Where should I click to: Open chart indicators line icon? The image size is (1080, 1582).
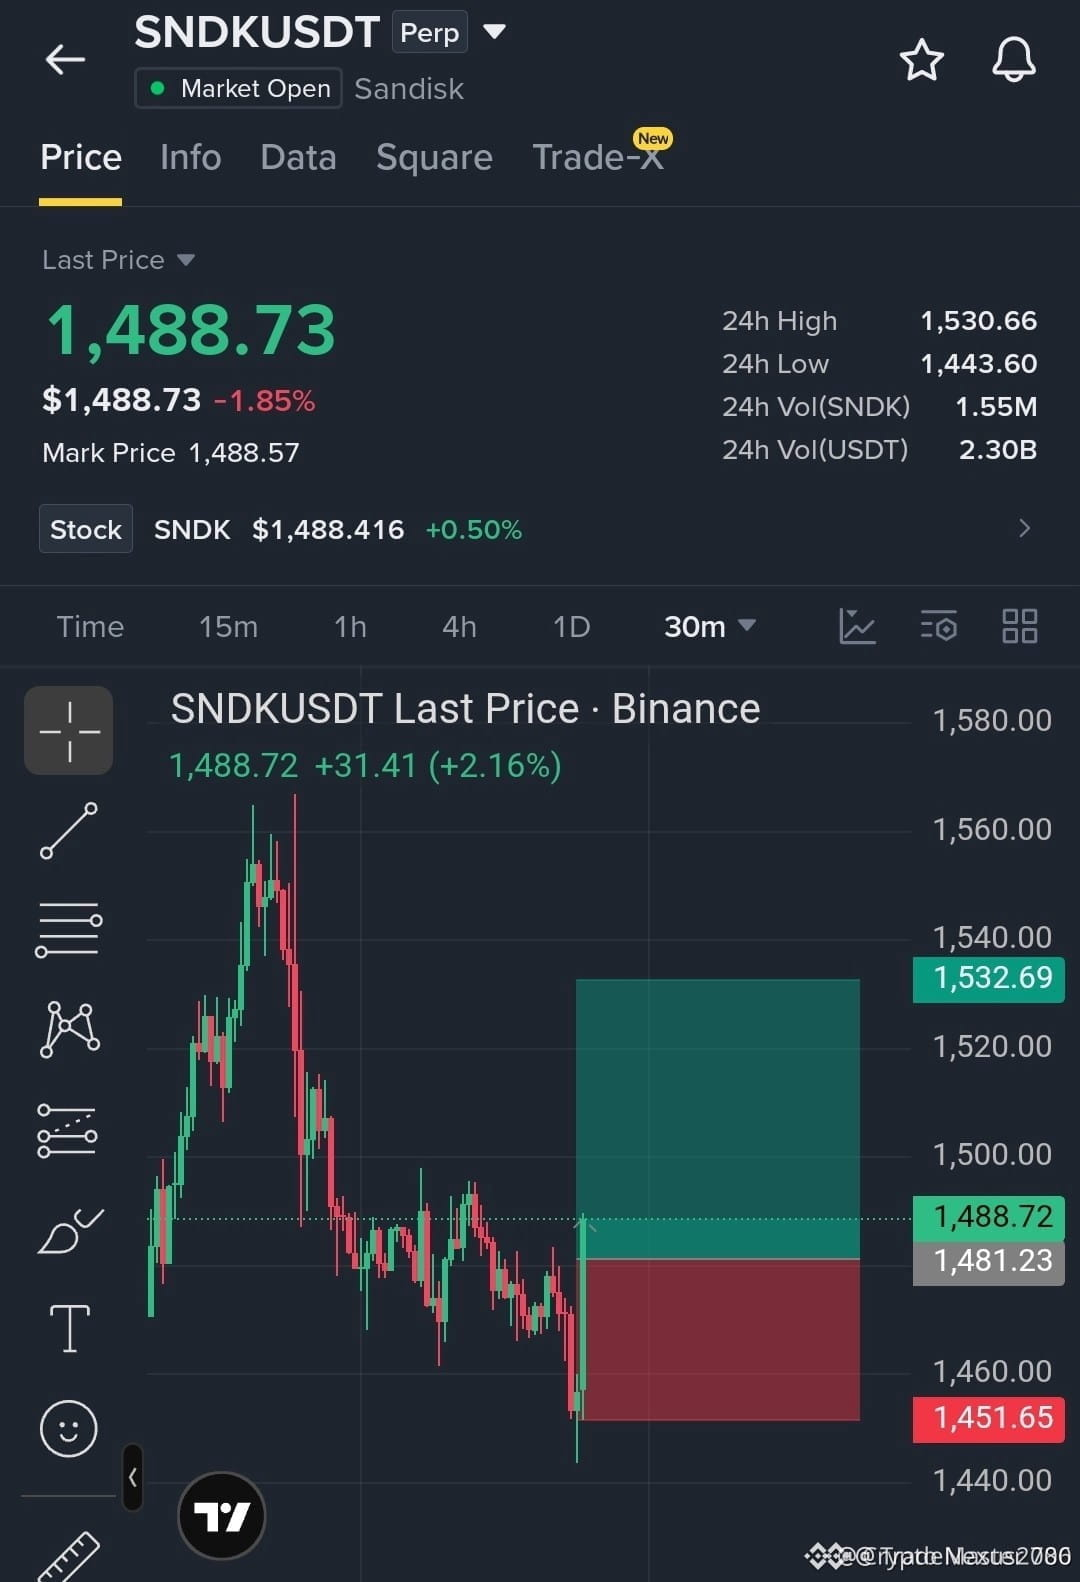point(857,627)
